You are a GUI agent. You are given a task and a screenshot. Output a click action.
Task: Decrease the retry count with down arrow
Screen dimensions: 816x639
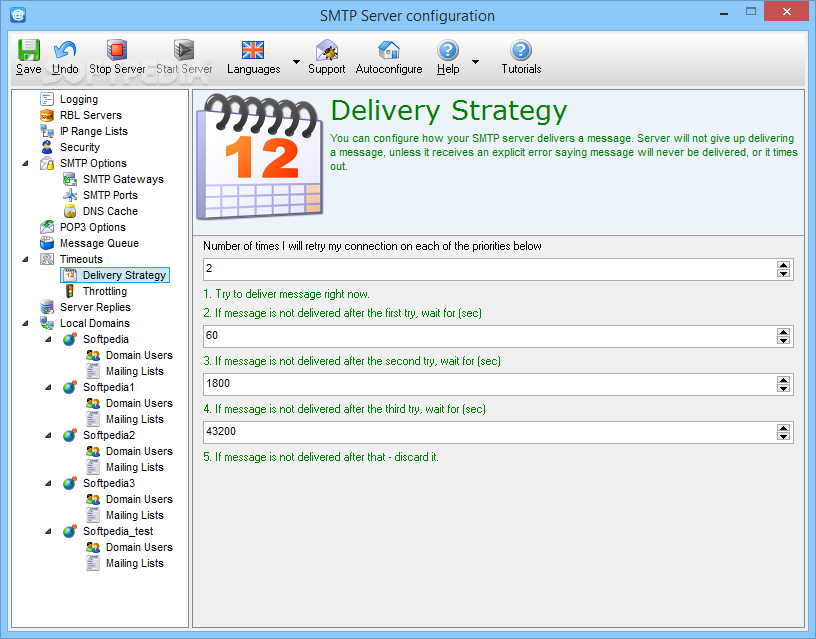click(783, 274)
